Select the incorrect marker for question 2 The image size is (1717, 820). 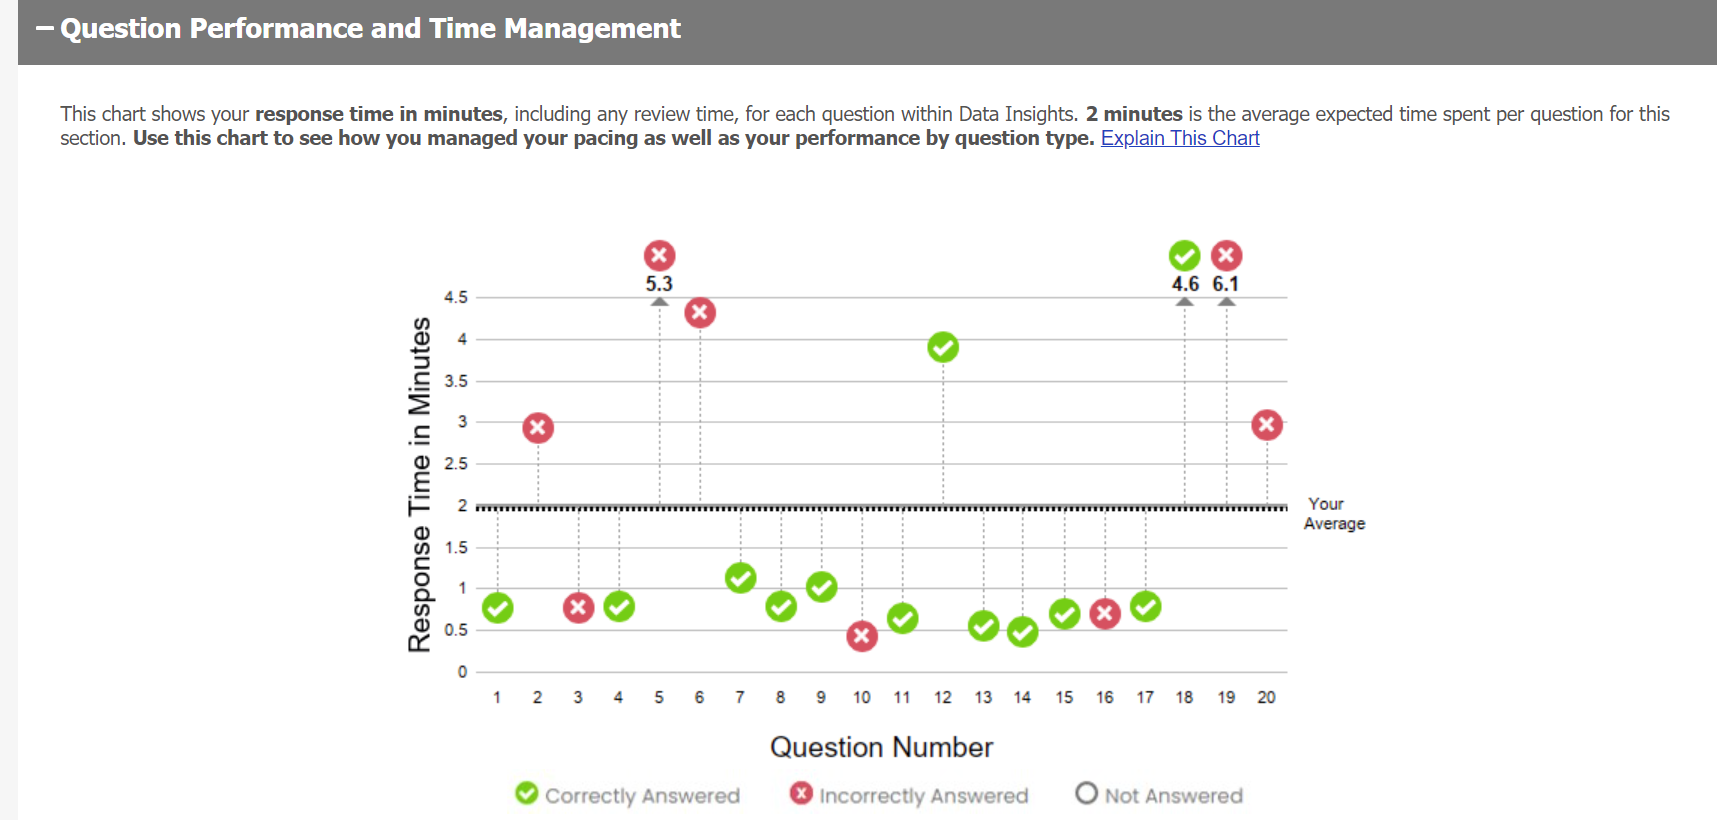(x=538, y=428)
